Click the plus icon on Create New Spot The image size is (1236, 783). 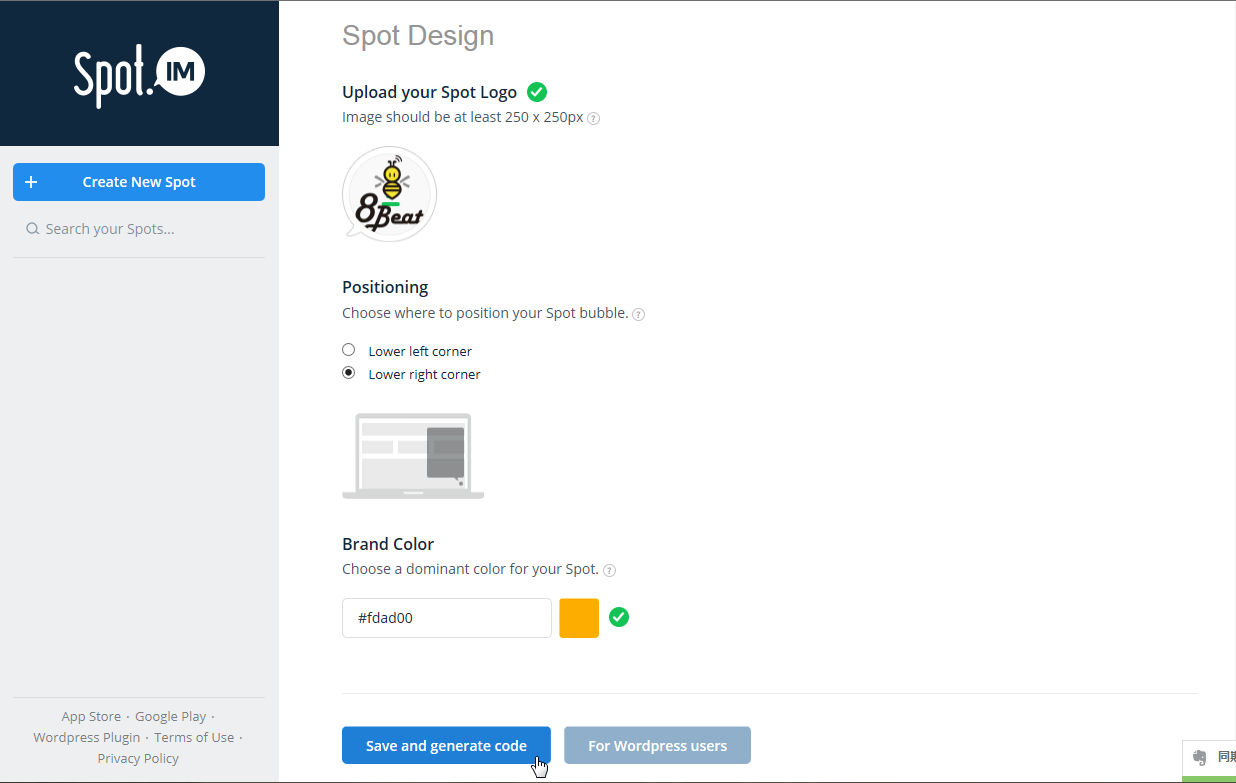coord(31,182)
